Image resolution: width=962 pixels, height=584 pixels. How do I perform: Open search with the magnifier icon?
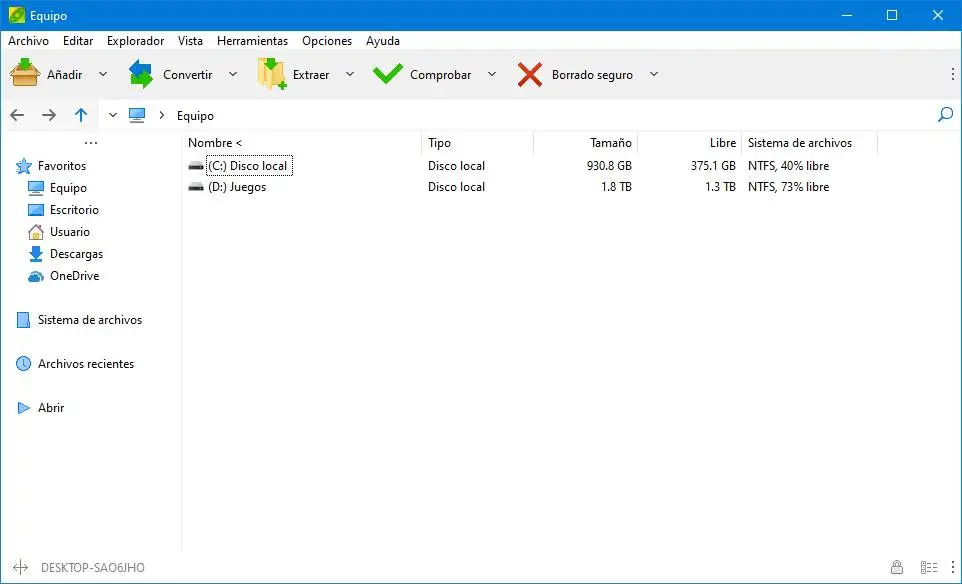click(945, 115)
